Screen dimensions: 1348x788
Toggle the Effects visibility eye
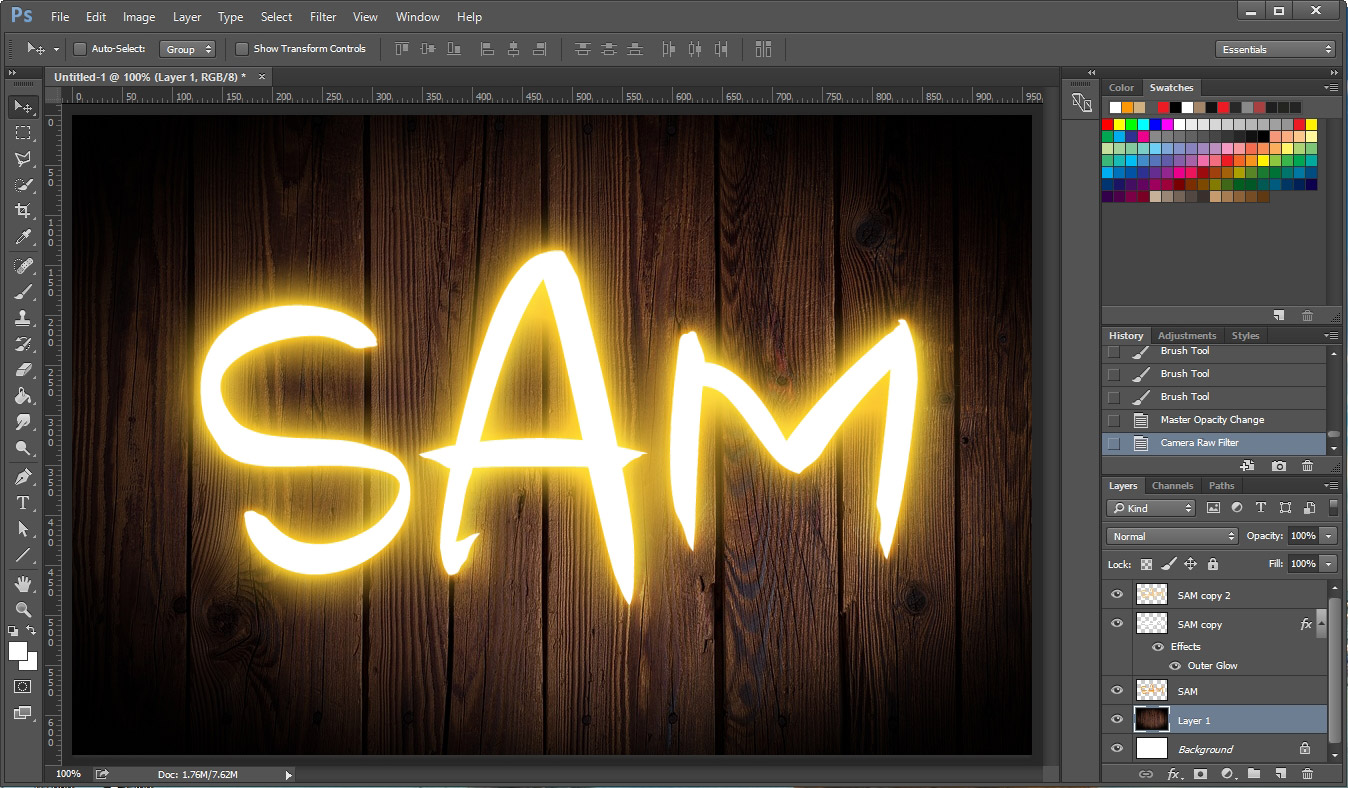coord(1158,647)
